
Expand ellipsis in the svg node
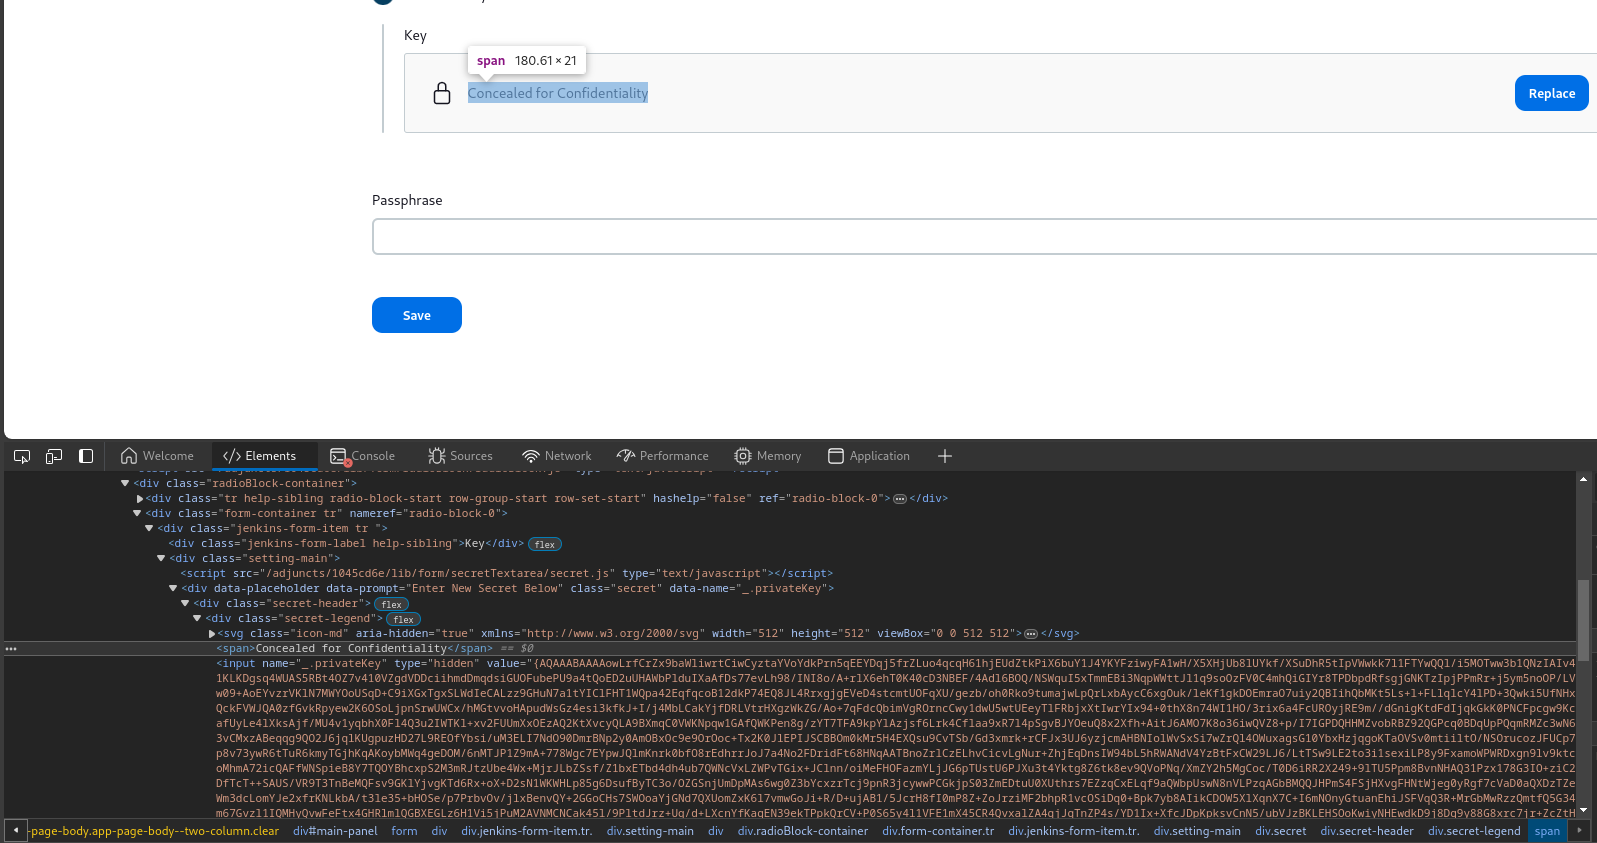[x=1031, y=634]
